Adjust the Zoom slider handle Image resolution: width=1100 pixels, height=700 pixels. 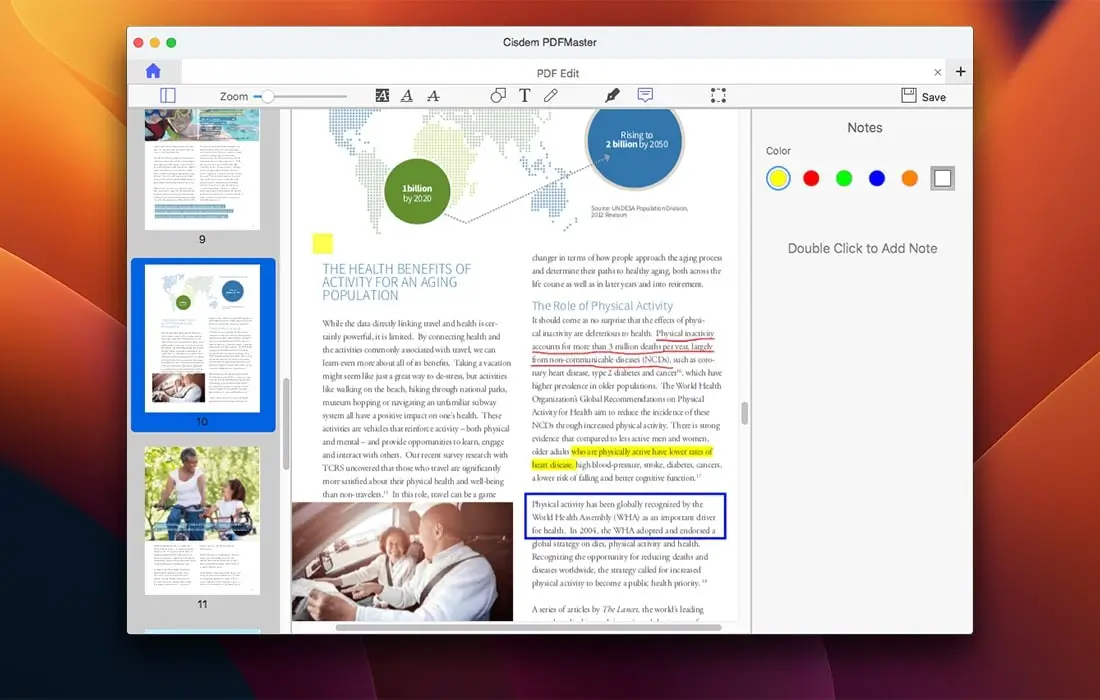point(267,96)
